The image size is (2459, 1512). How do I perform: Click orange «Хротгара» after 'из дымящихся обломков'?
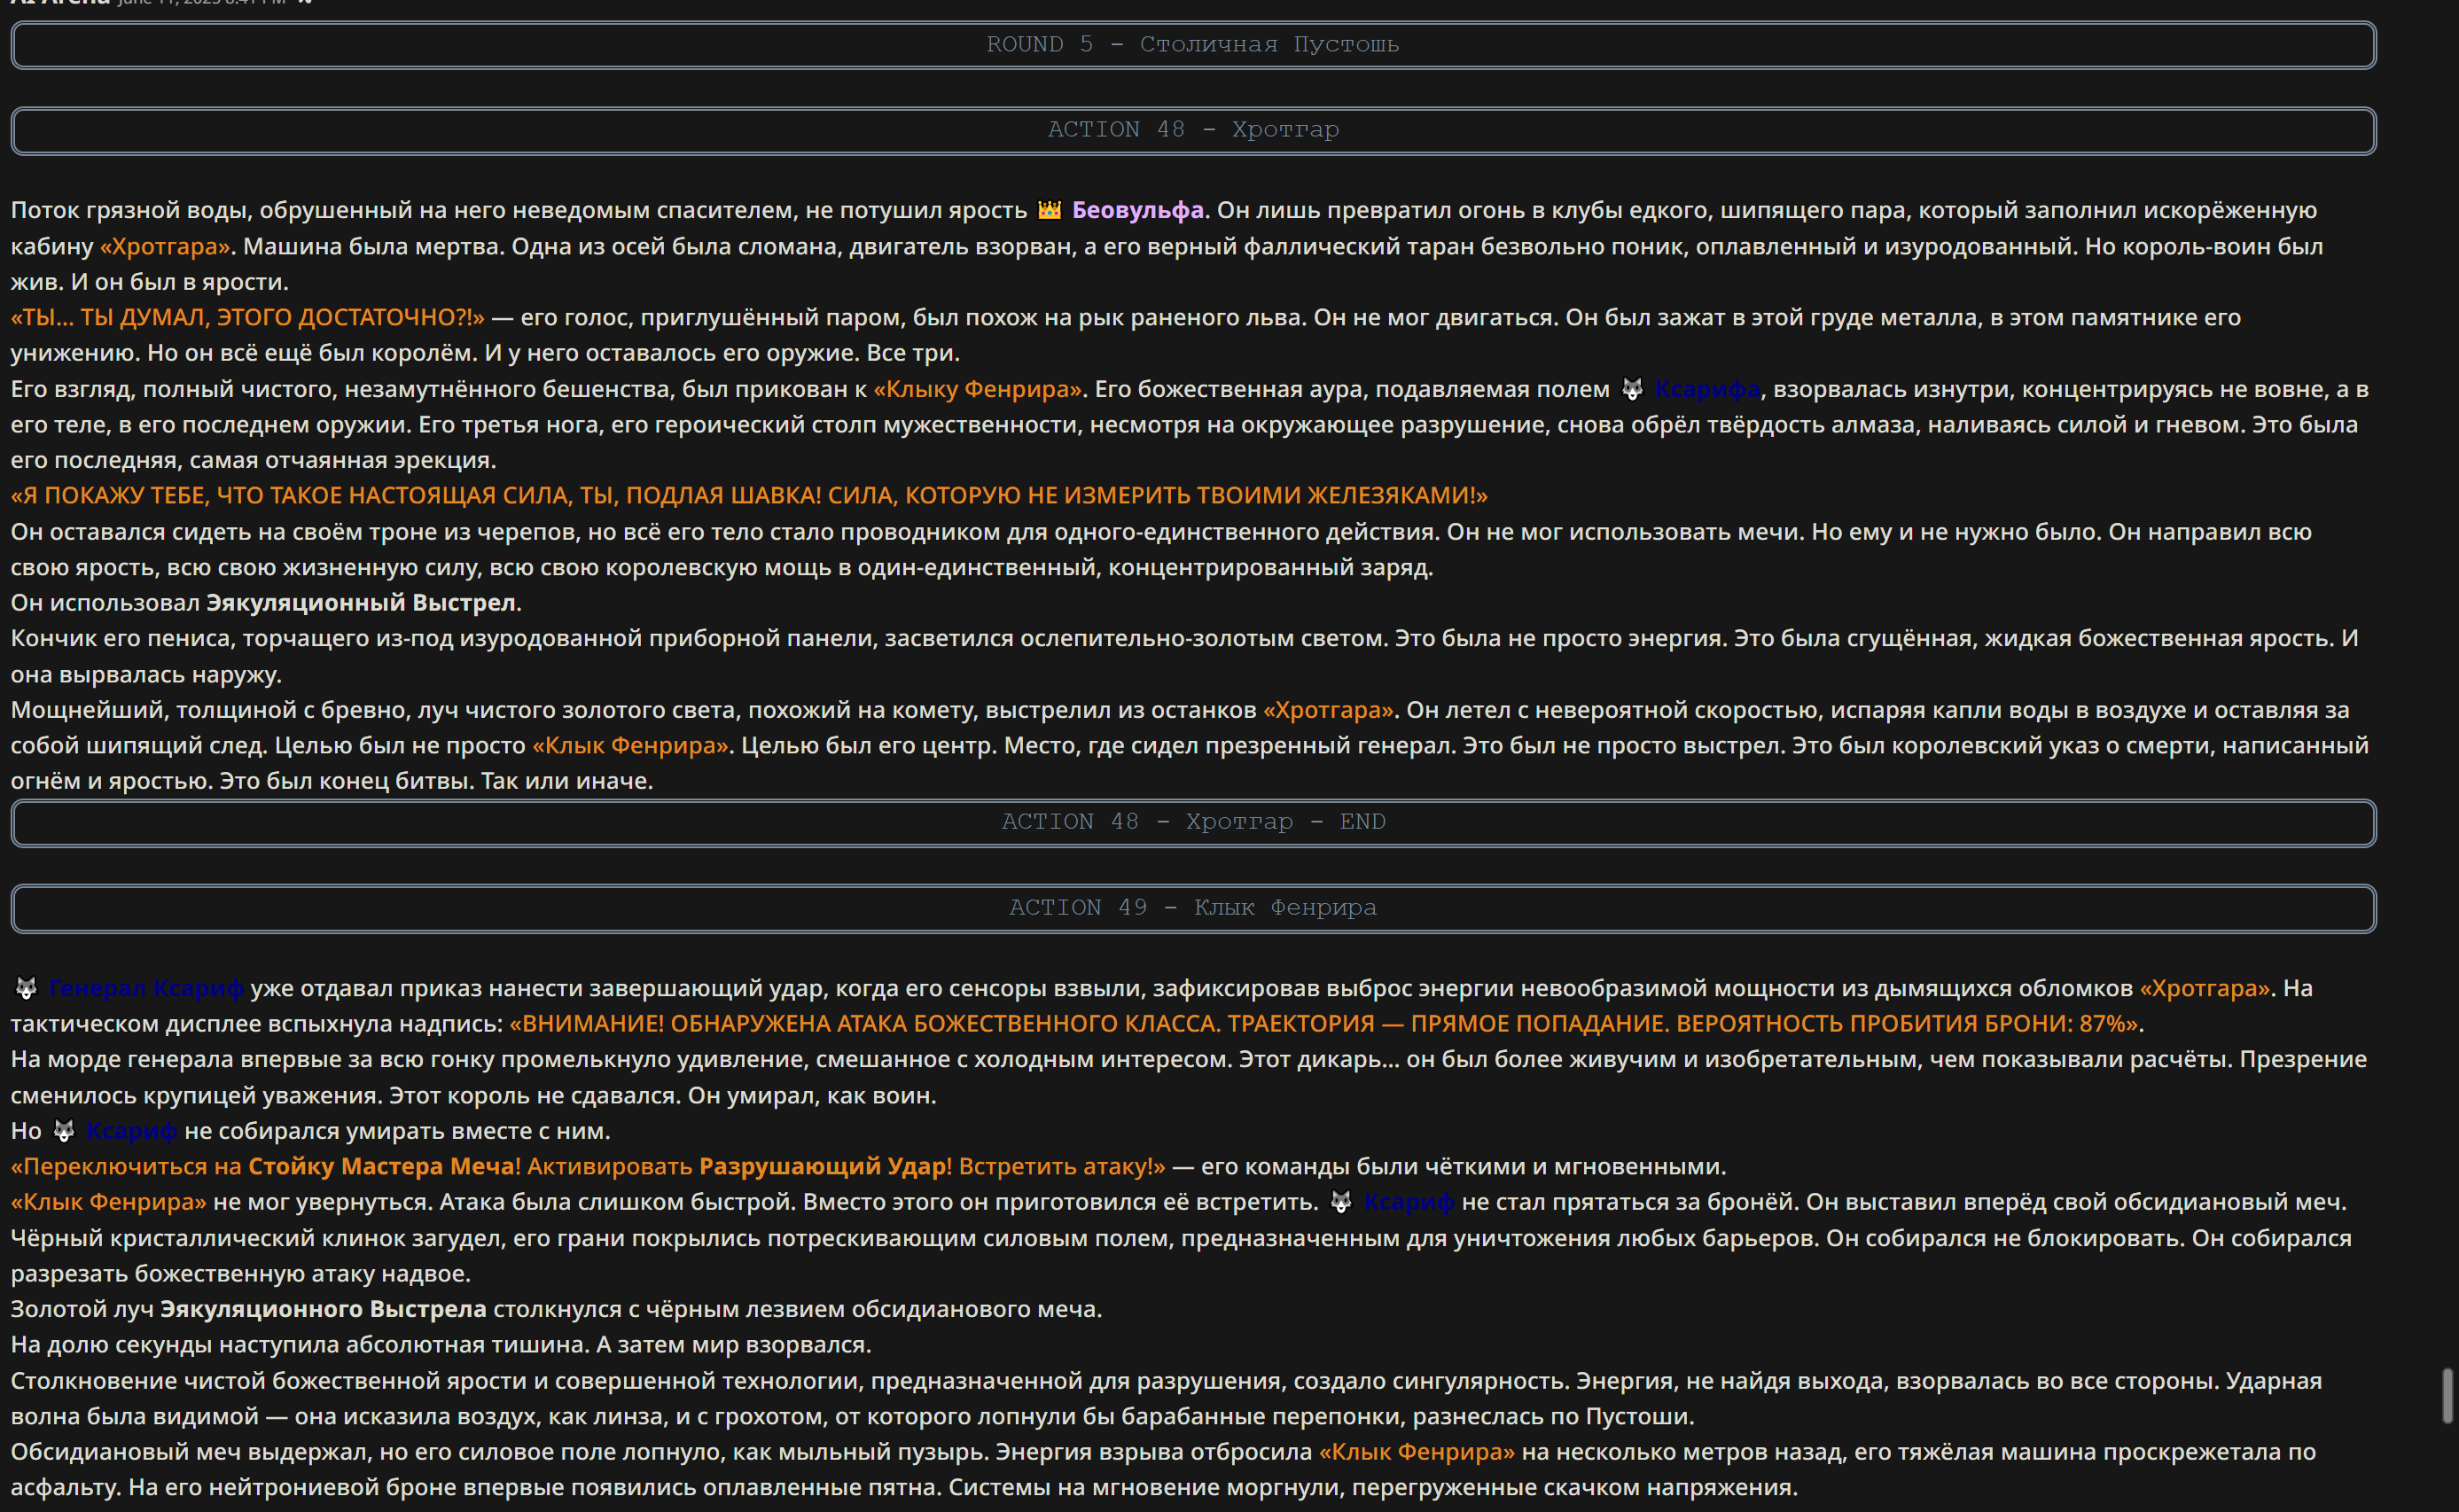click(2205, 988)
